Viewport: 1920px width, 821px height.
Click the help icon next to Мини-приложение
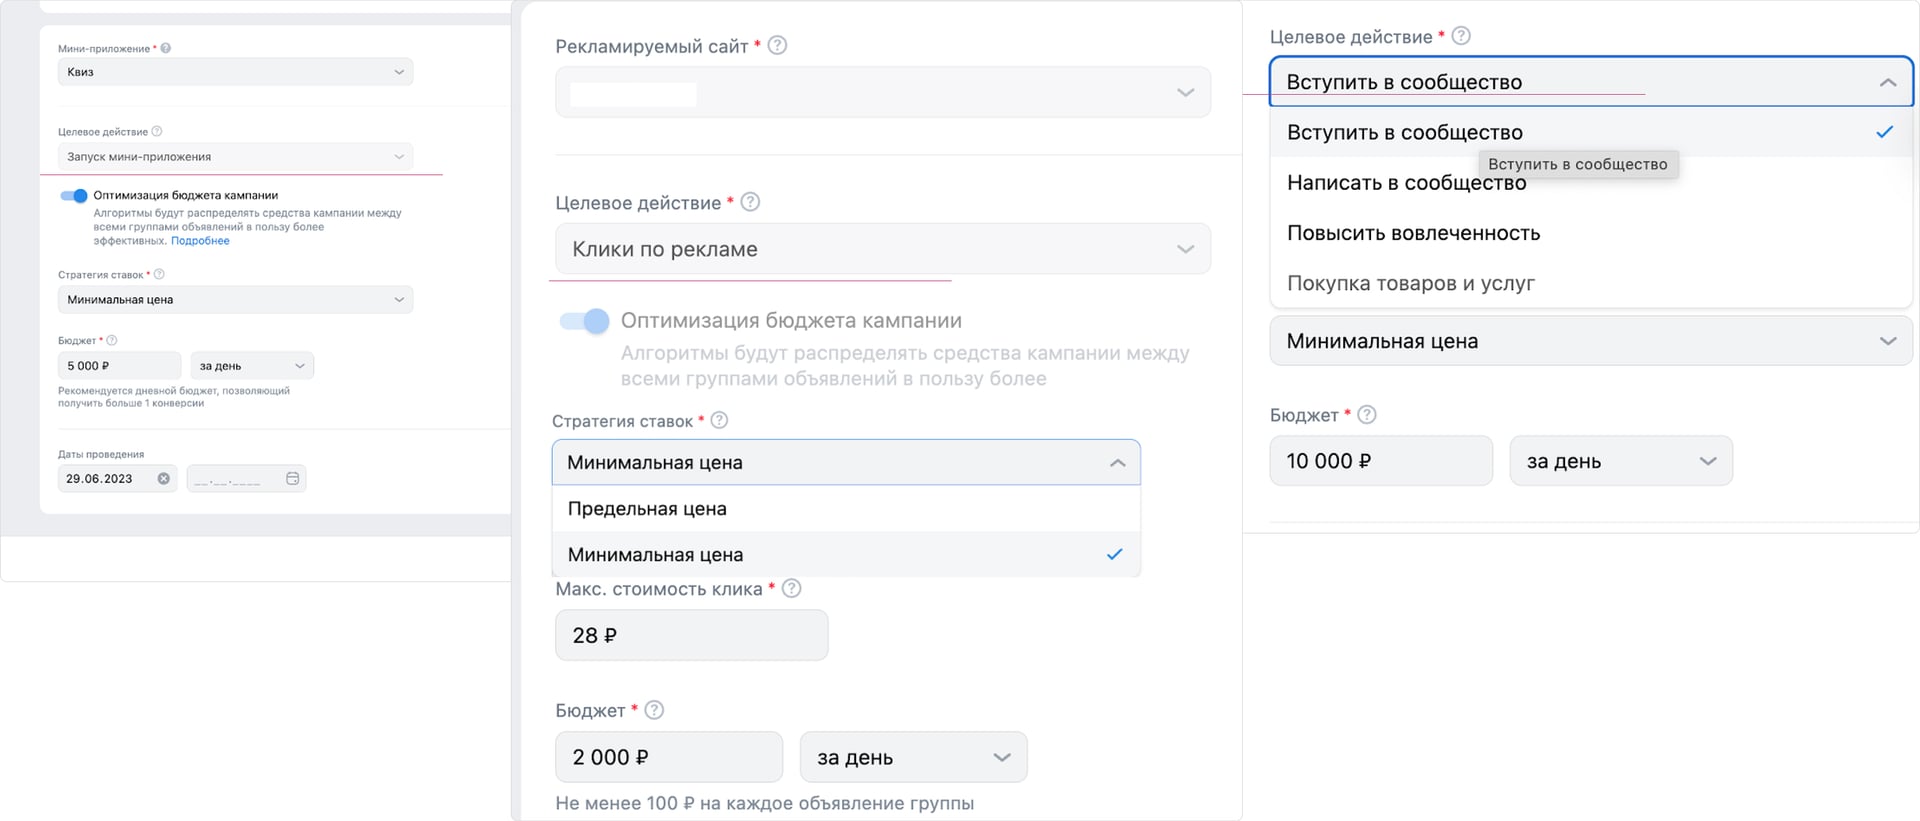166,46
